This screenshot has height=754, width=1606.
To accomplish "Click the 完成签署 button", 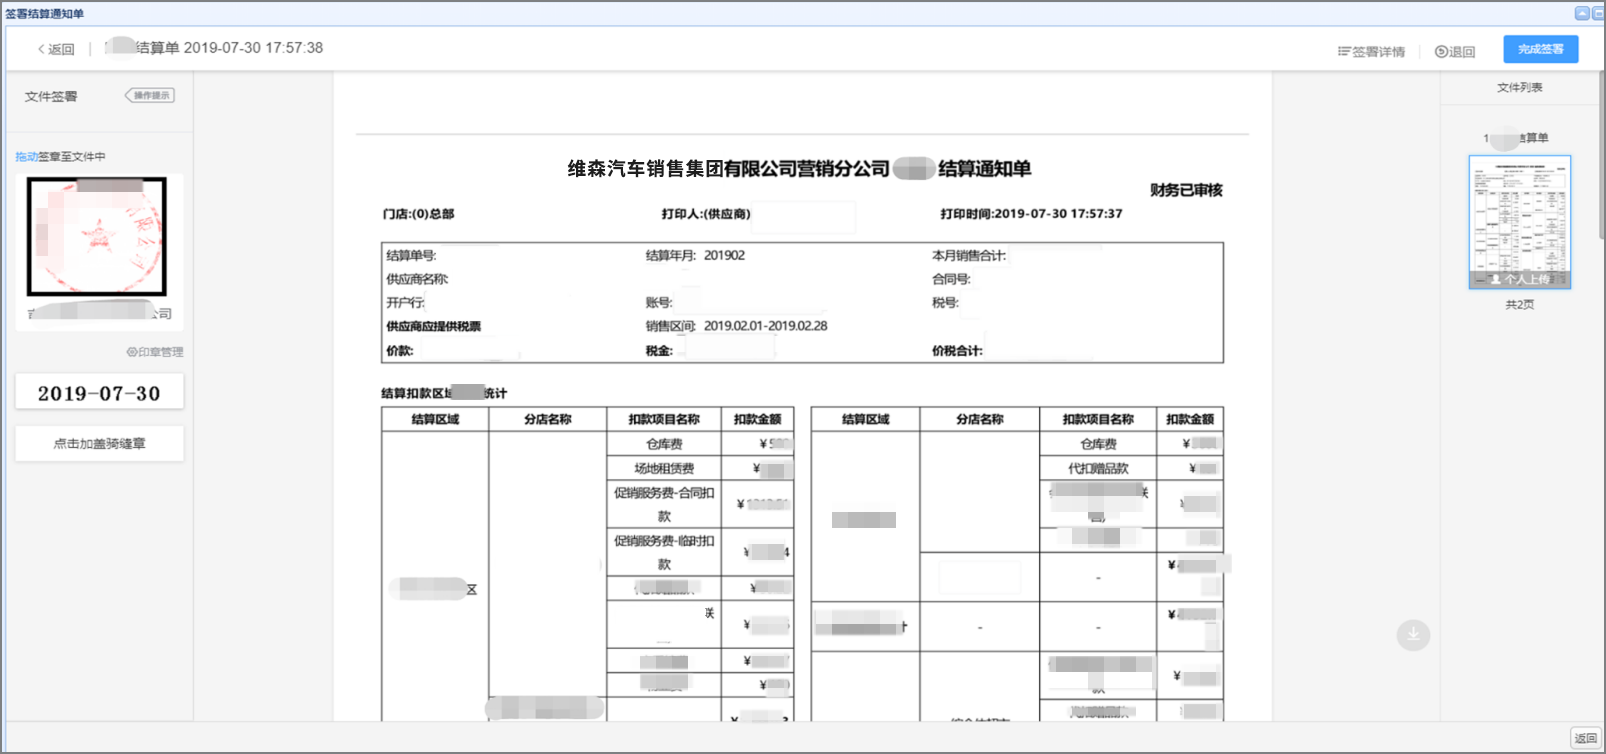I will (x=1540, y=49).
